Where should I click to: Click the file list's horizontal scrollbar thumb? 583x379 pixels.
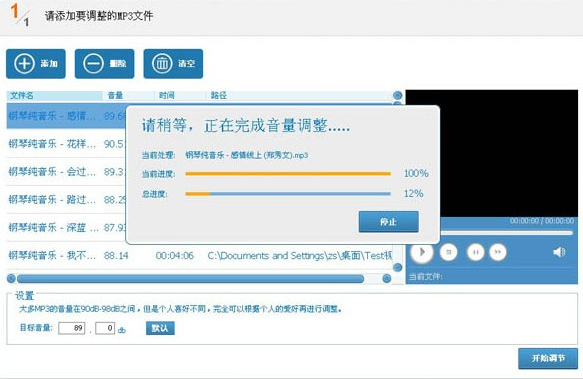tap(190, 279)
